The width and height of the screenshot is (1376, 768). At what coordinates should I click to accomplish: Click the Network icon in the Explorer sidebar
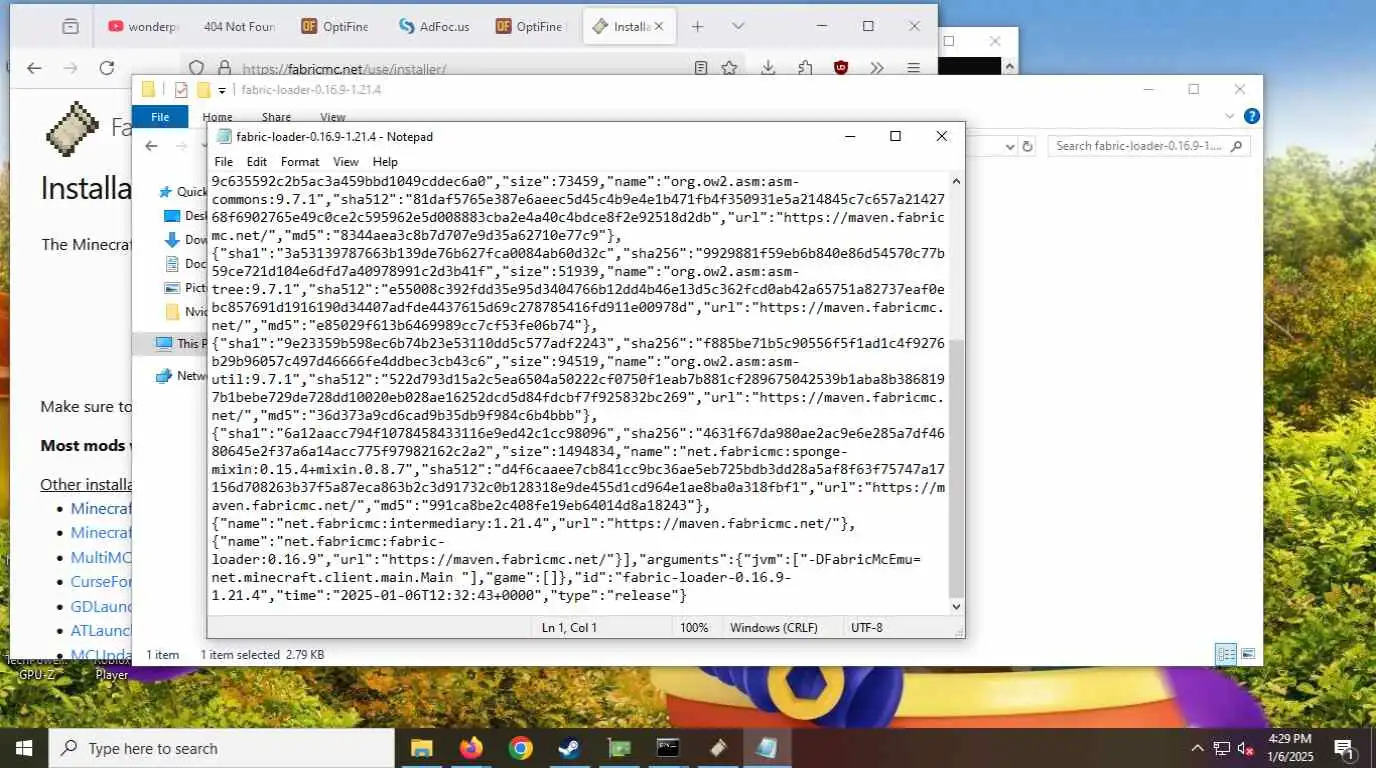click(x=164, y=376)
